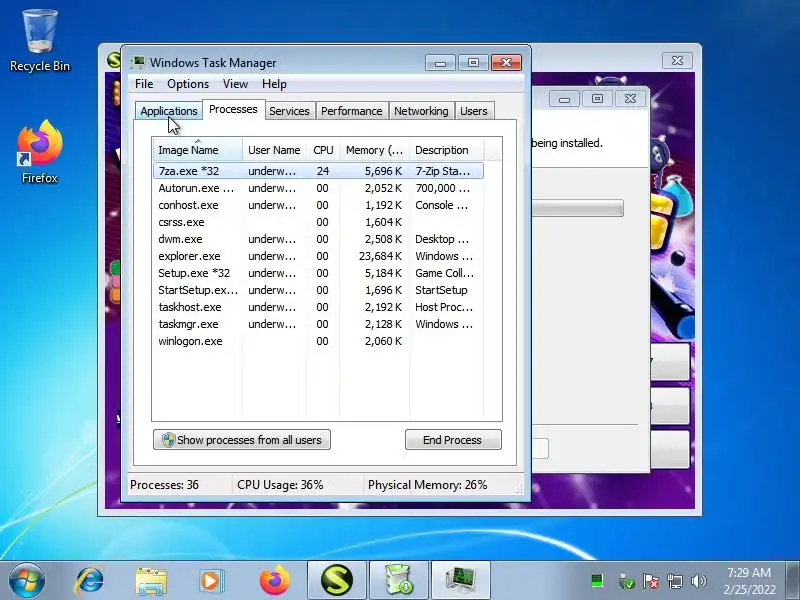Viewport: 800px width, 600px height.
Task: Click the Game Coll... description cell
Action: 444,273
